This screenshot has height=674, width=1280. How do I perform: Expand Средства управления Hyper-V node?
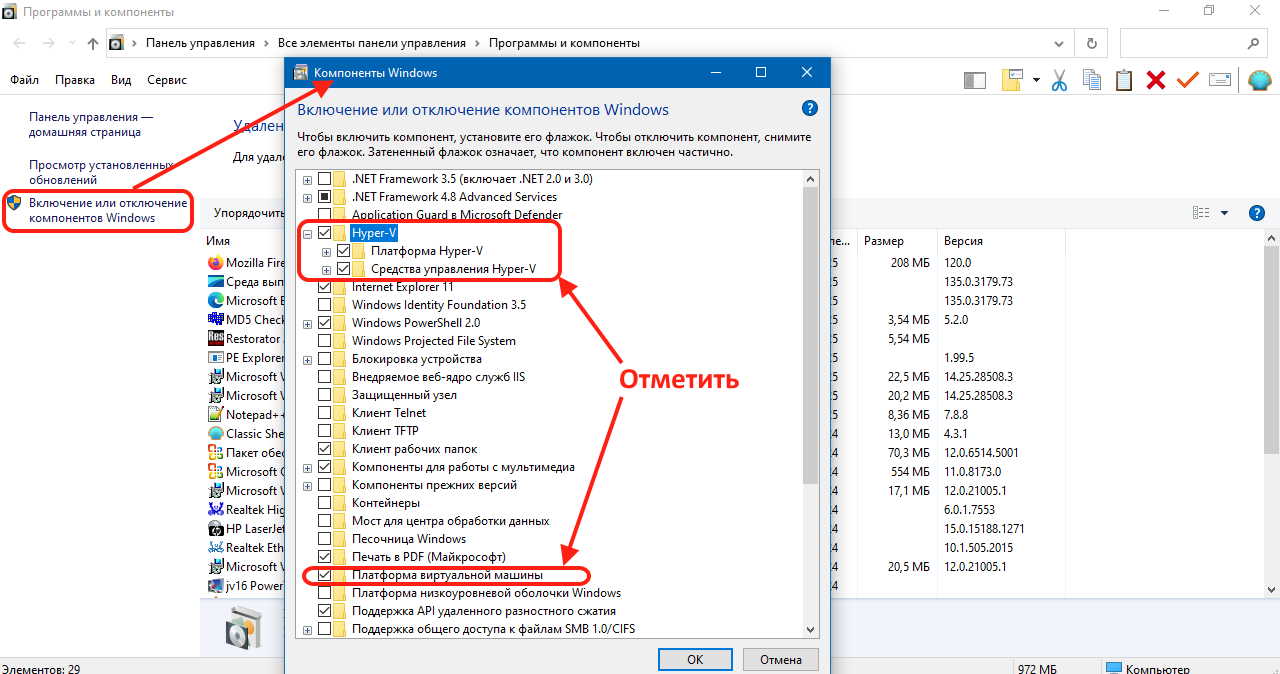click(326, 269)
